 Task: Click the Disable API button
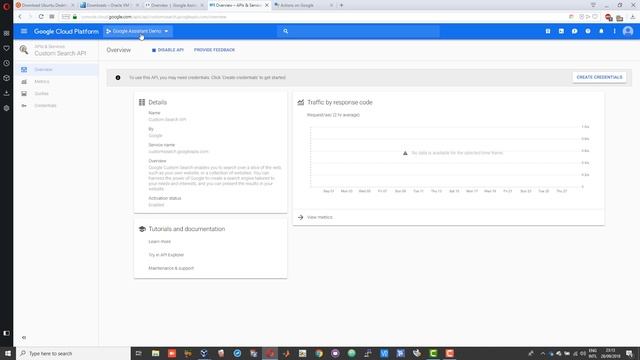[x=168, y=50]
